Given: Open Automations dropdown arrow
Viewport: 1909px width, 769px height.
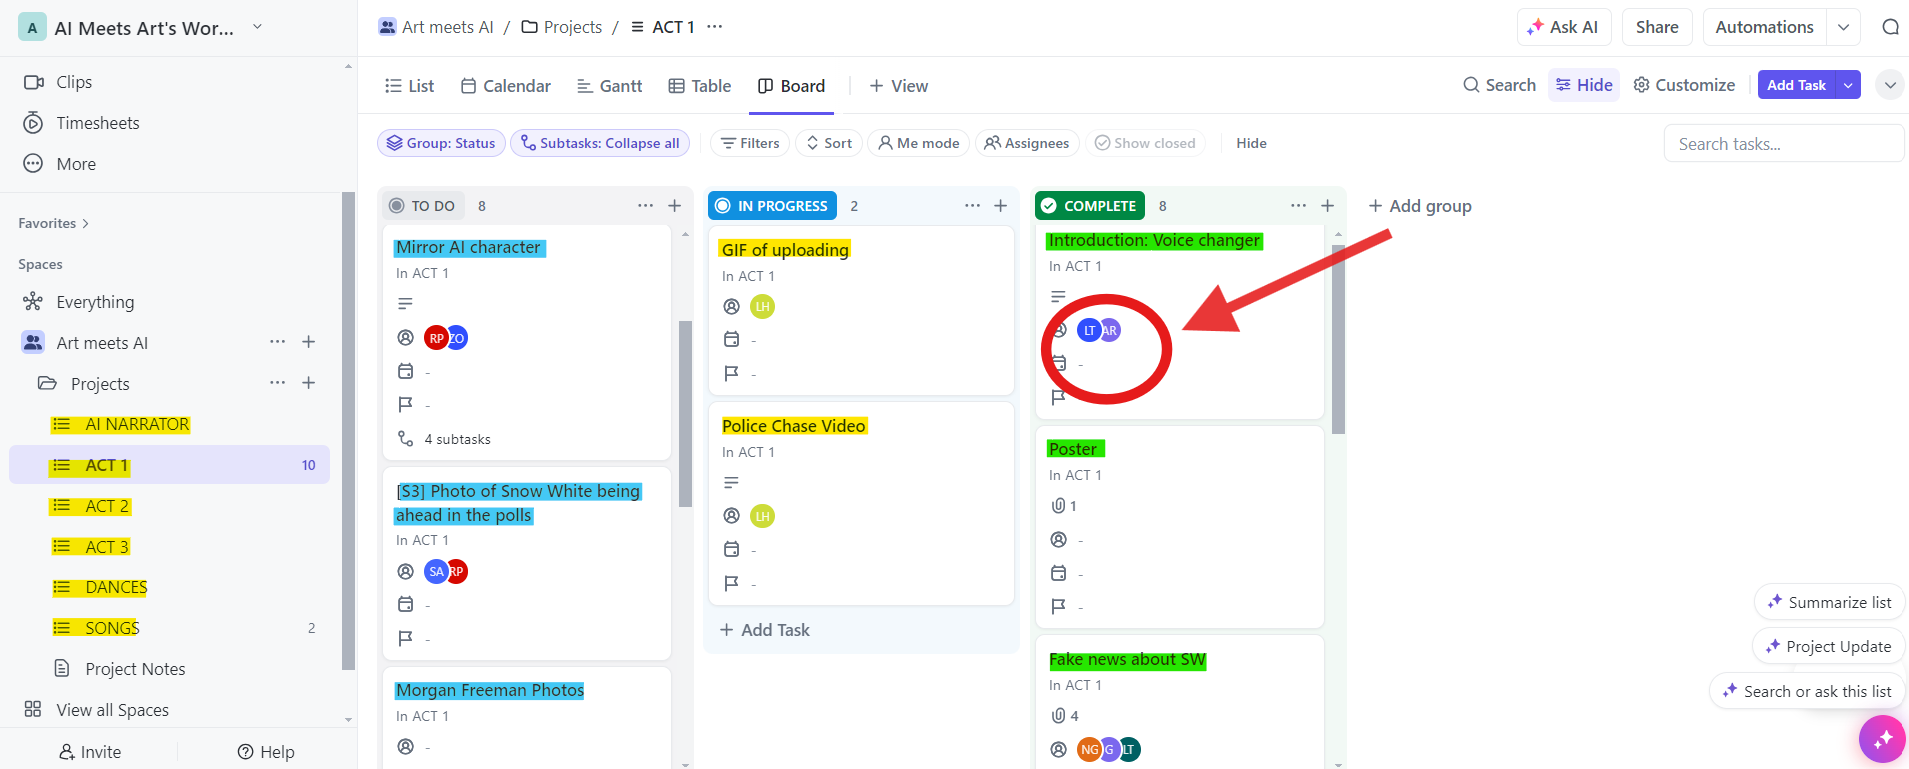Looking at the screenshot, I should (x=1843, y=27).
